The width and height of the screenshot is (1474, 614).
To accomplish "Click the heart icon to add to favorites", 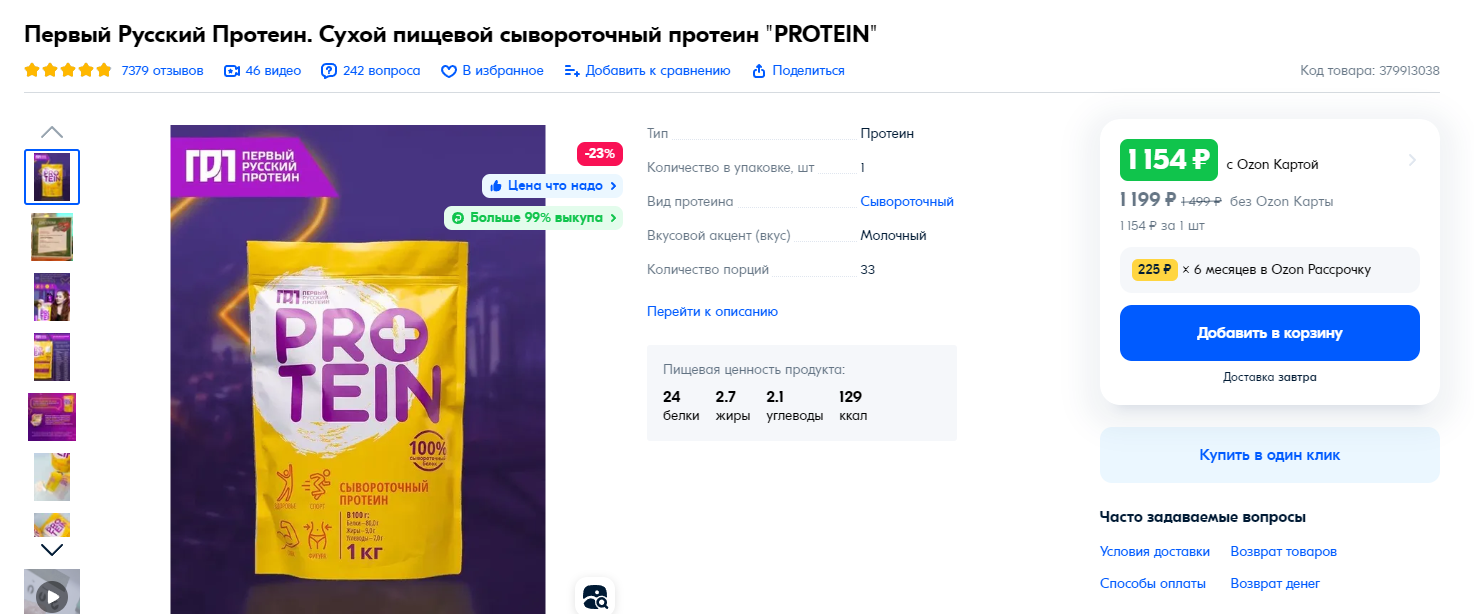I will 449,71.
